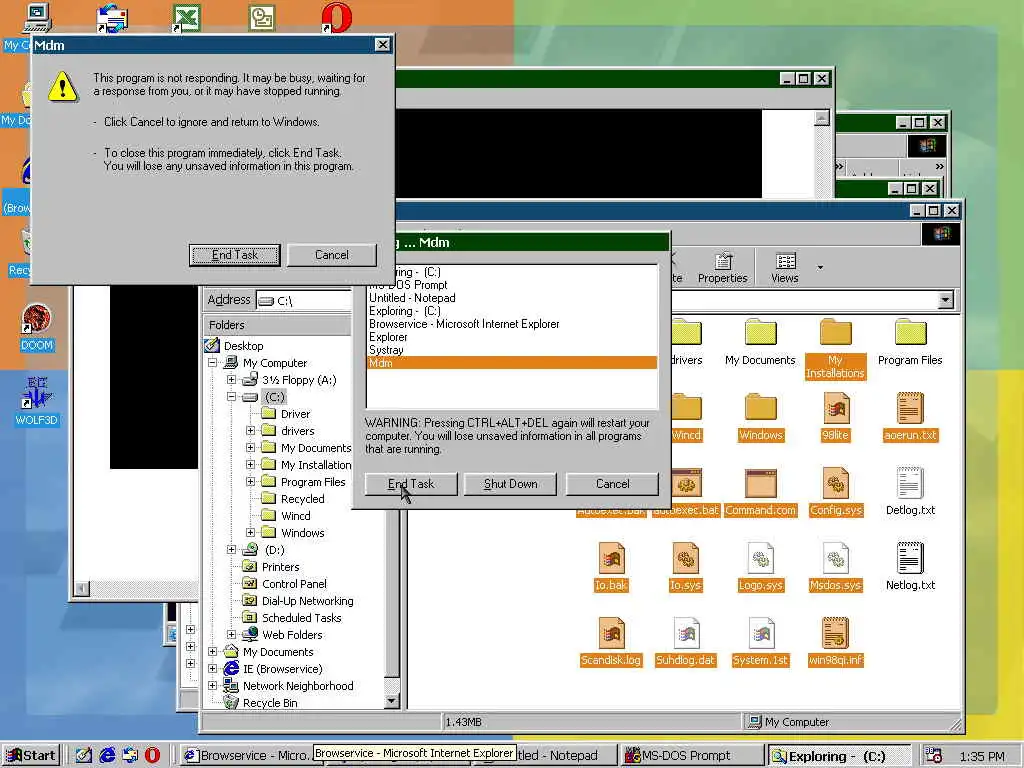Viewport: 1024px width, 768px height.
Task: Select the highlighted Mdm task entry
Action: (x=512, y=363)
